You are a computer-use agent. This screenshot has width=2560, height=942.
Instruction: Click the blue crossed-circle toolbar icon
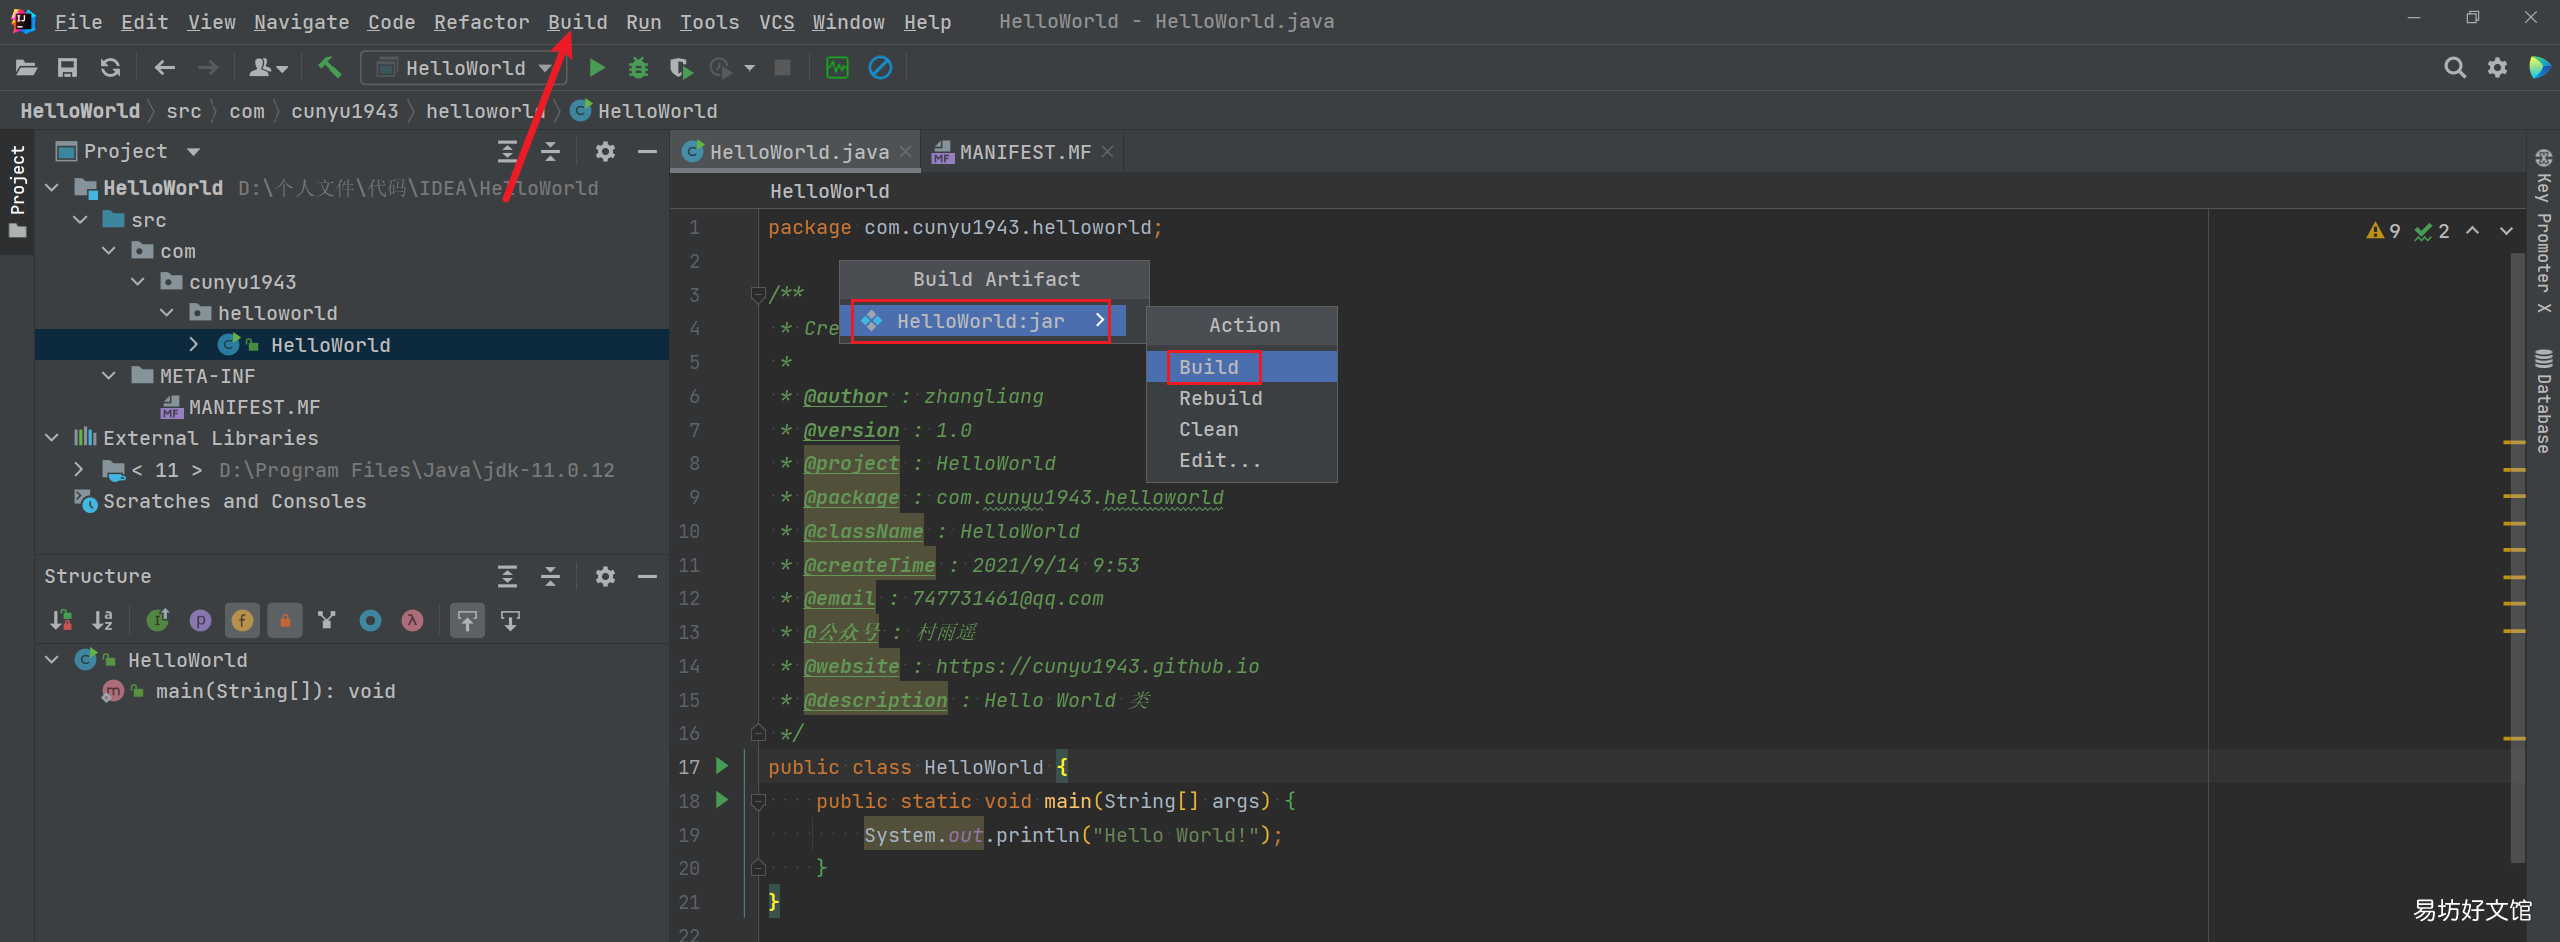click(880, 68)
